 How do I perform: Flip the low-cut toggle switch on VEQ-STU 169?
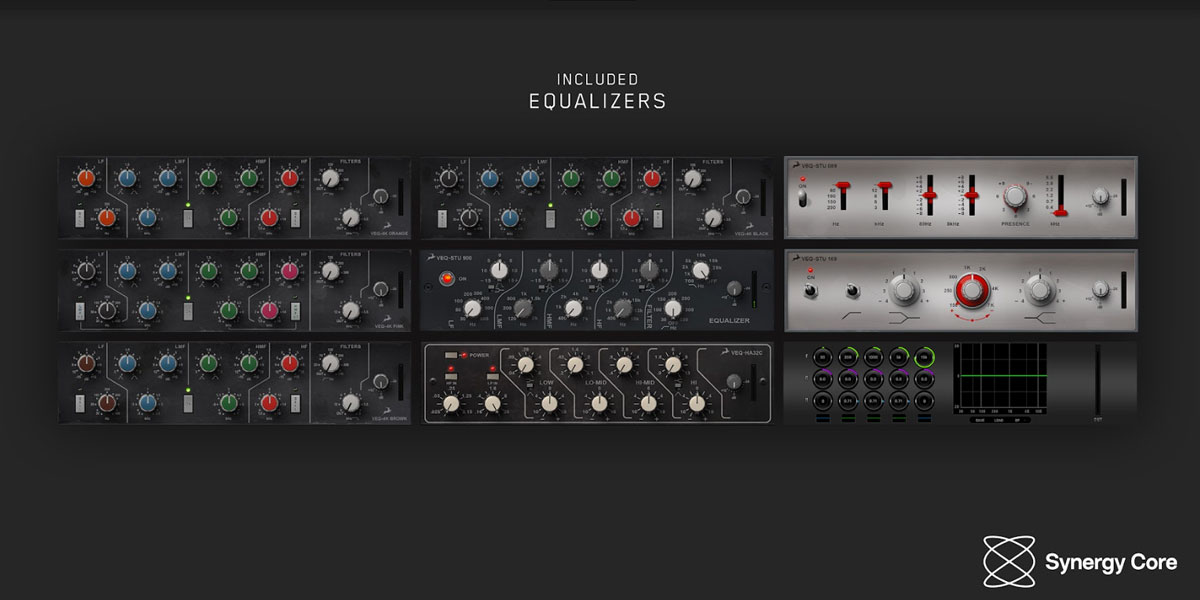(x=853, y=290)
